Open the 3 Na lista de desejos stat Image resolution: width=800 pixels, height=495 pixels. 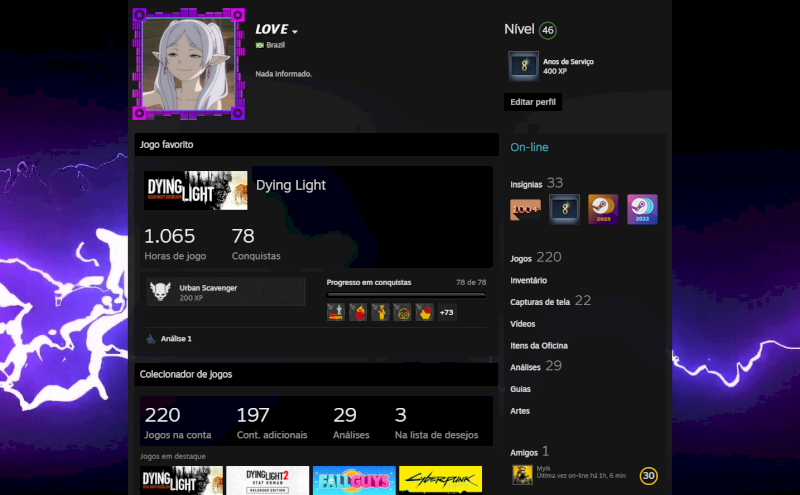436,423
